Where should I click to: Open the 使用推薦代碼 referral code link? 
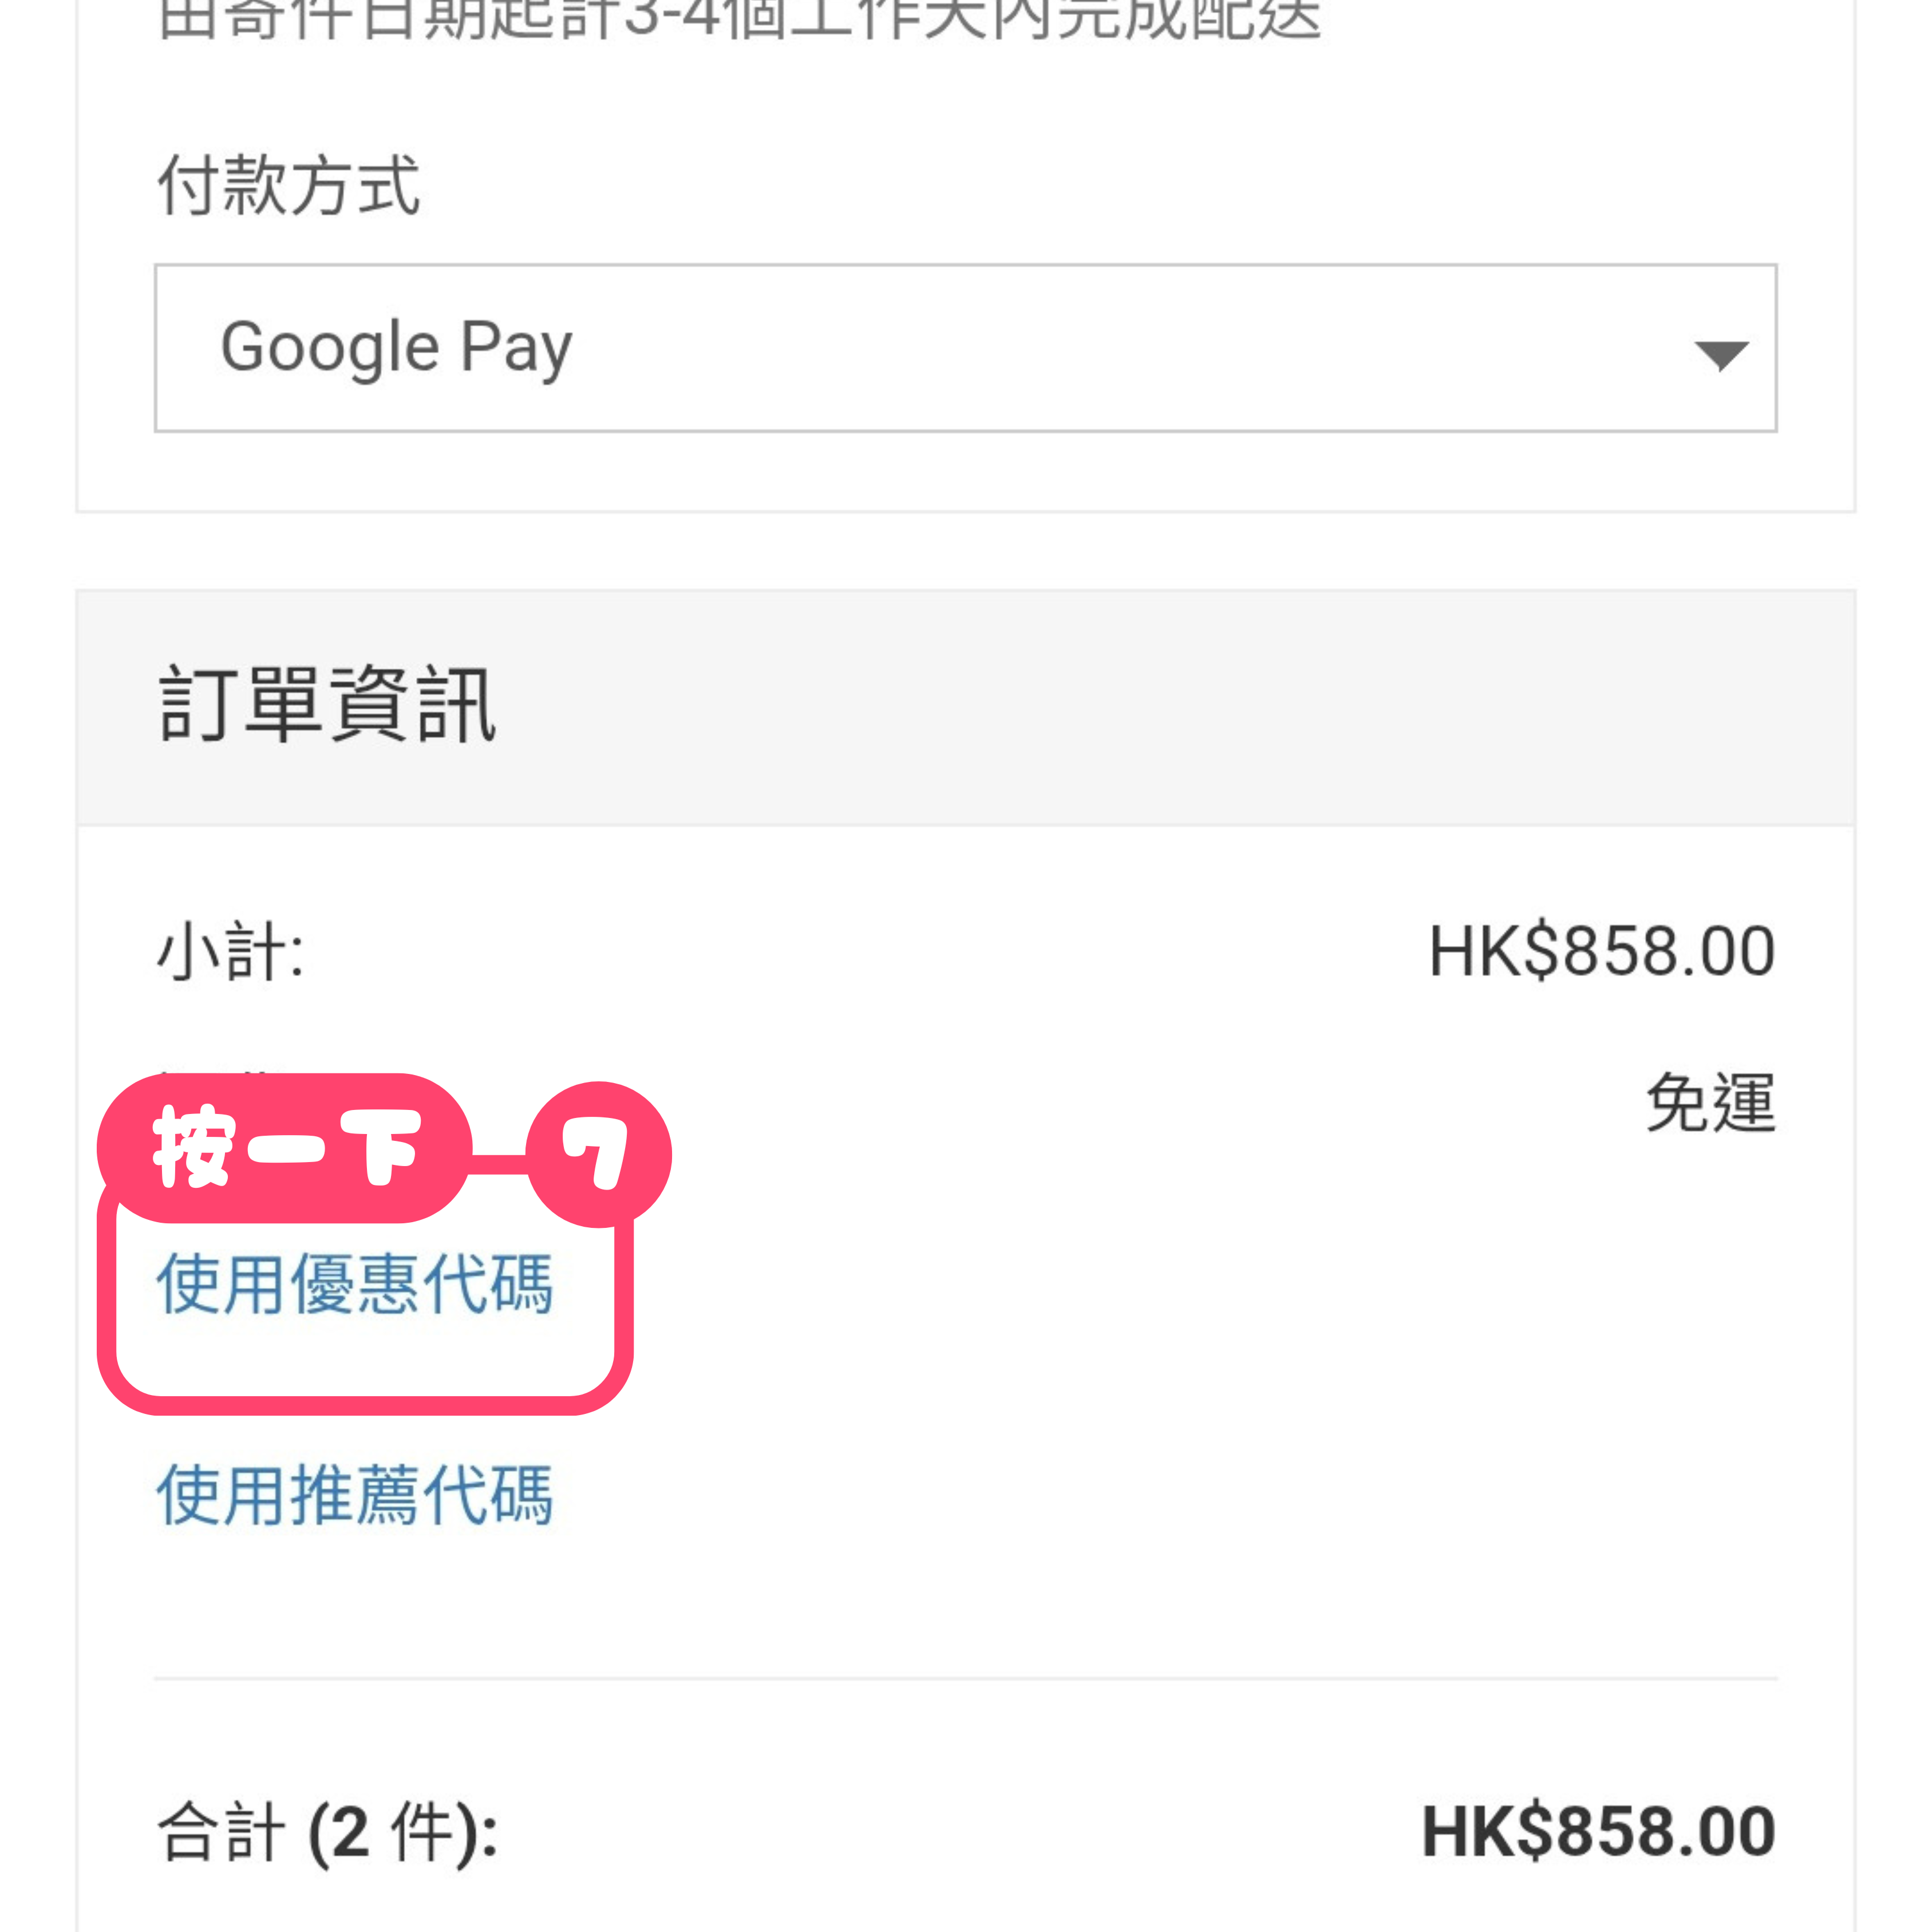[x=354, y=1494]
